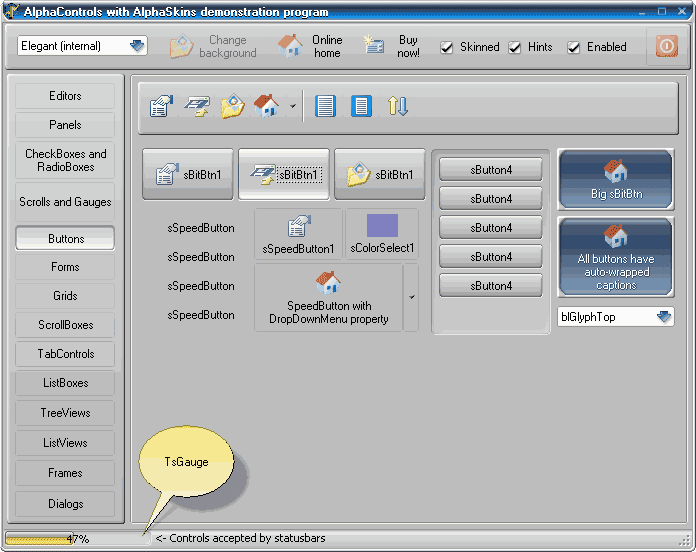Click the fourth sSpeedButton flat button
Viewport: 696px width, 552px height.
201,315
